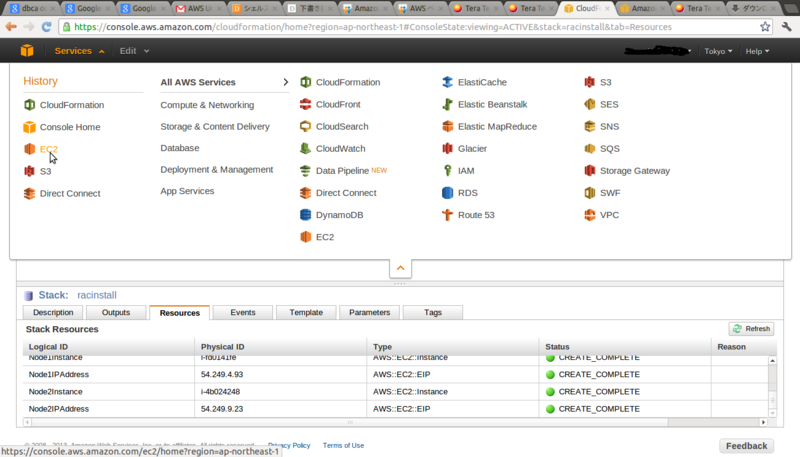Image resolution: width=800 pixels, height=457 pixels.
Task: Reload the page with browser refresh
Action: point(46,27)
